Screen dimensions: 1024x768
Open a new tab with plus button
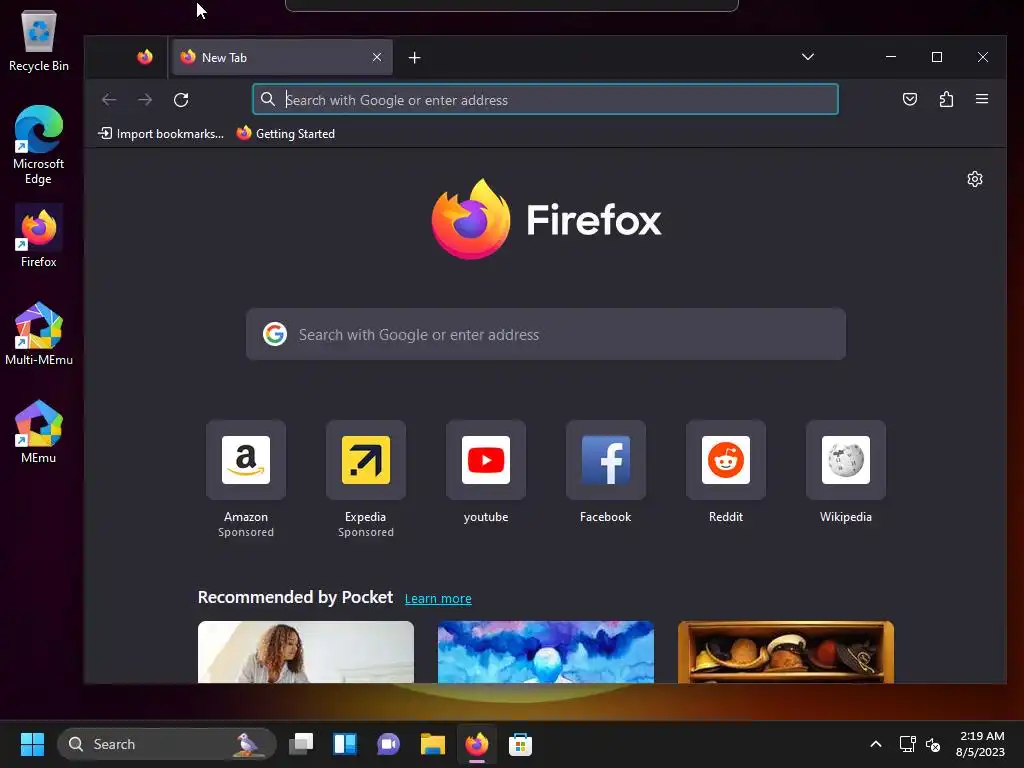(x=414, y=57)
